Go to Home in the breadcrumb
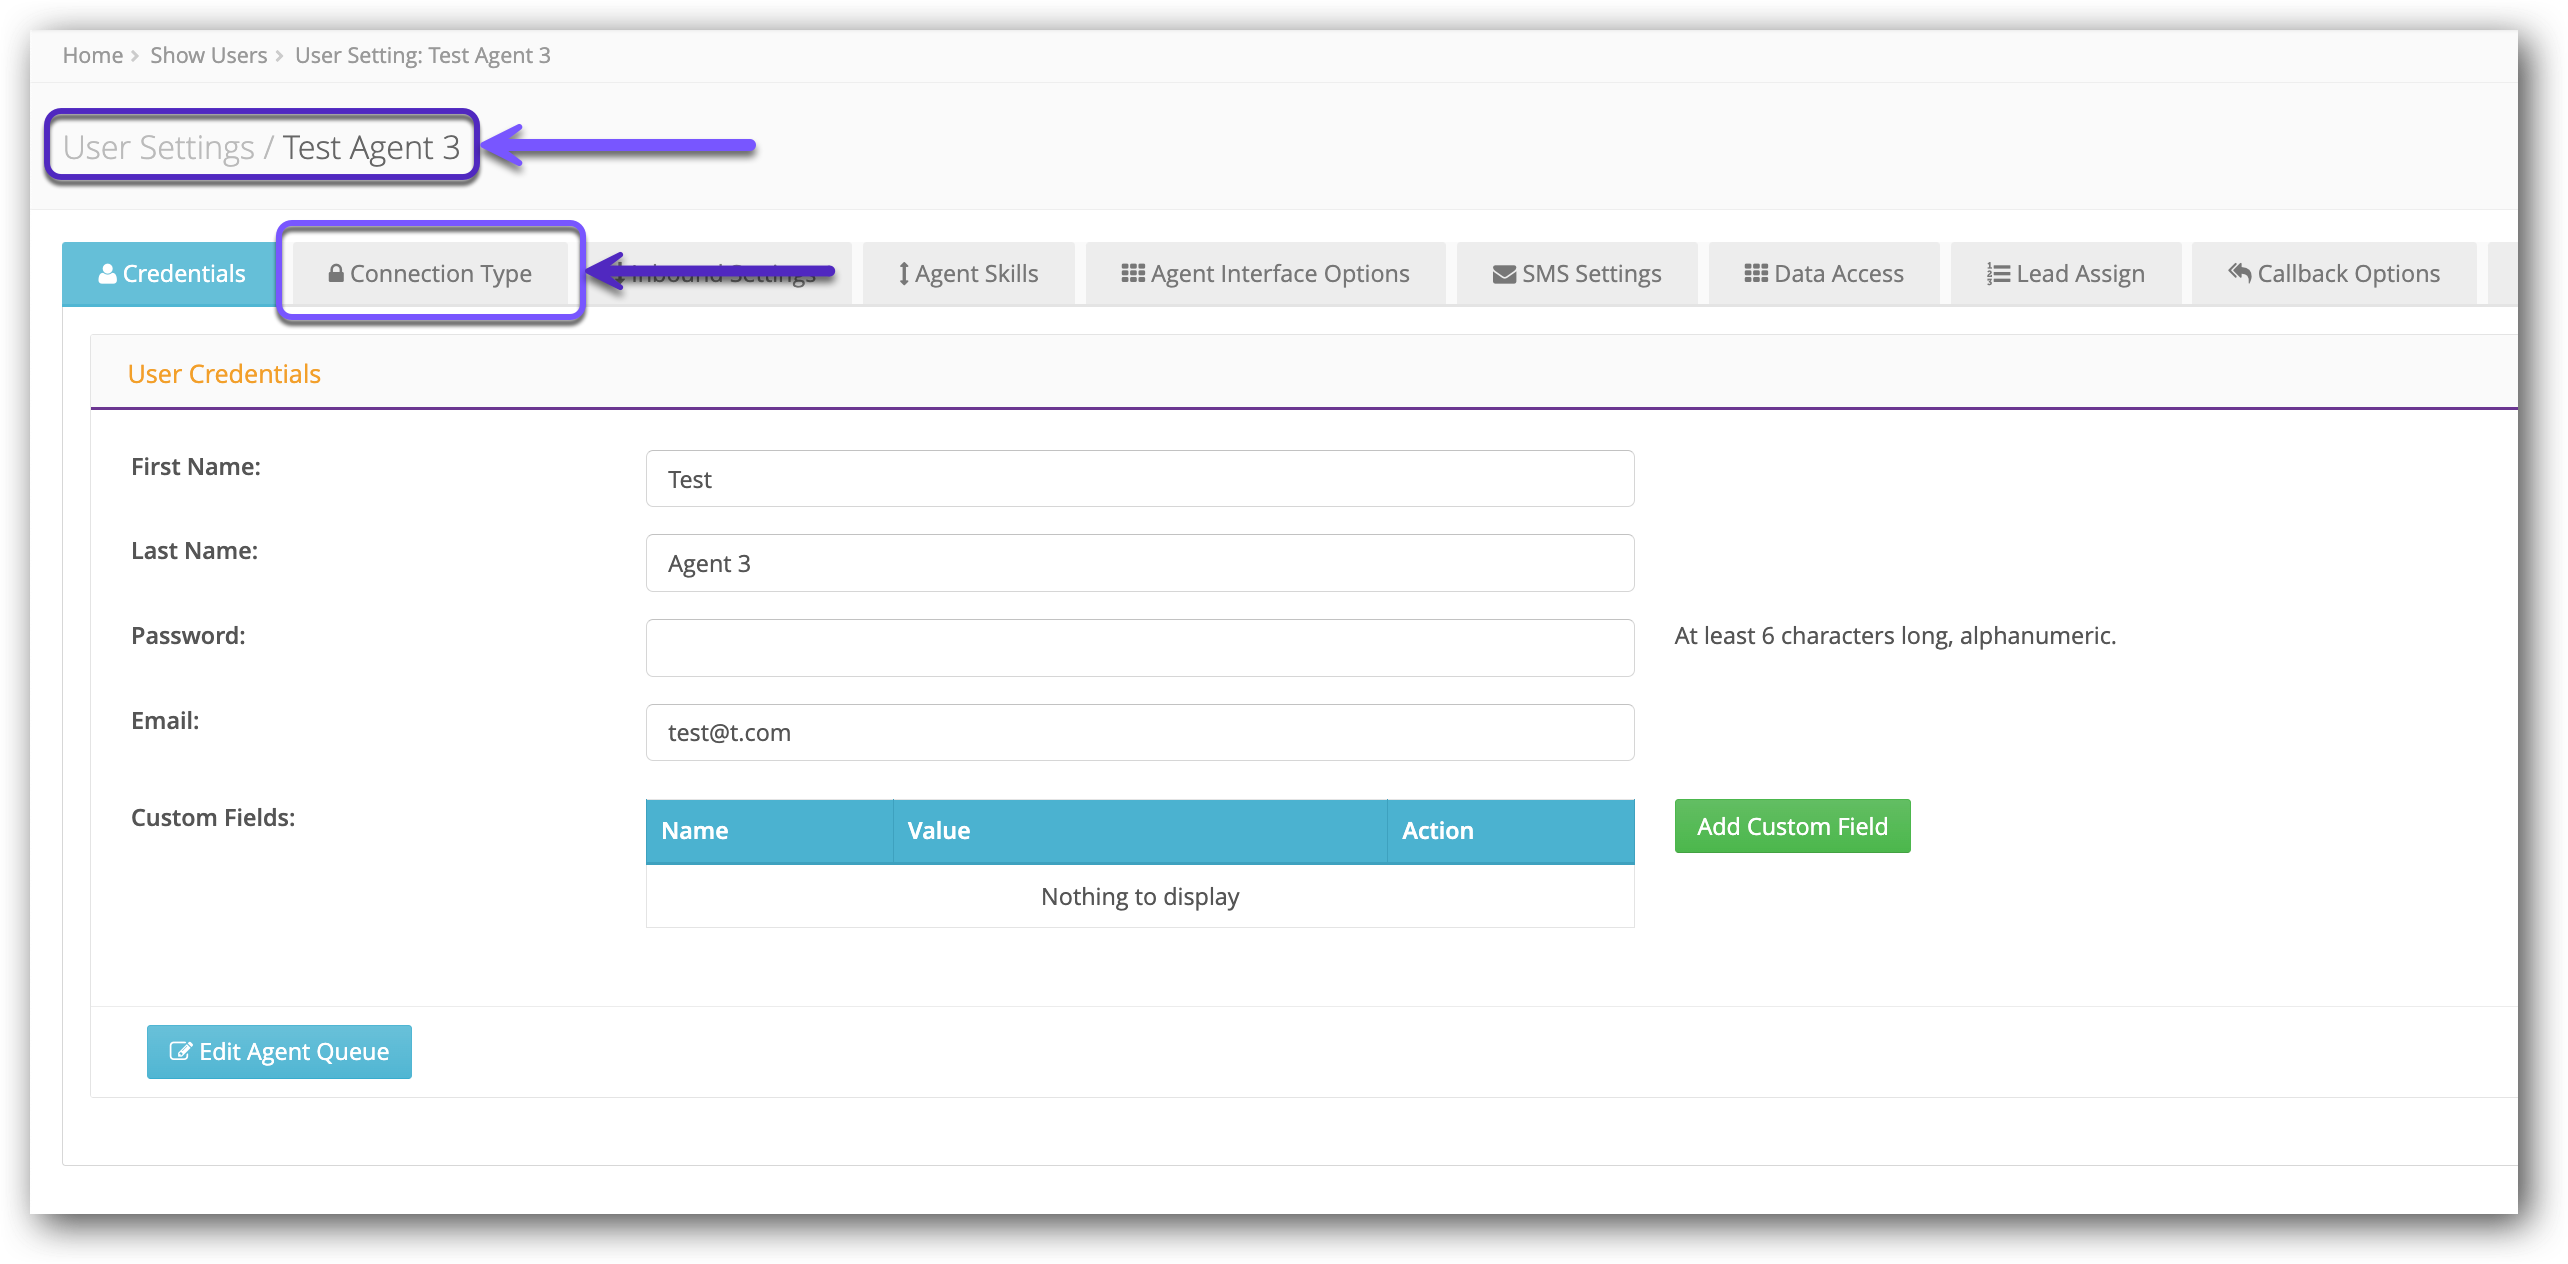The width and height of the screenshot is (2568, 1264). [x=92, y=56]
